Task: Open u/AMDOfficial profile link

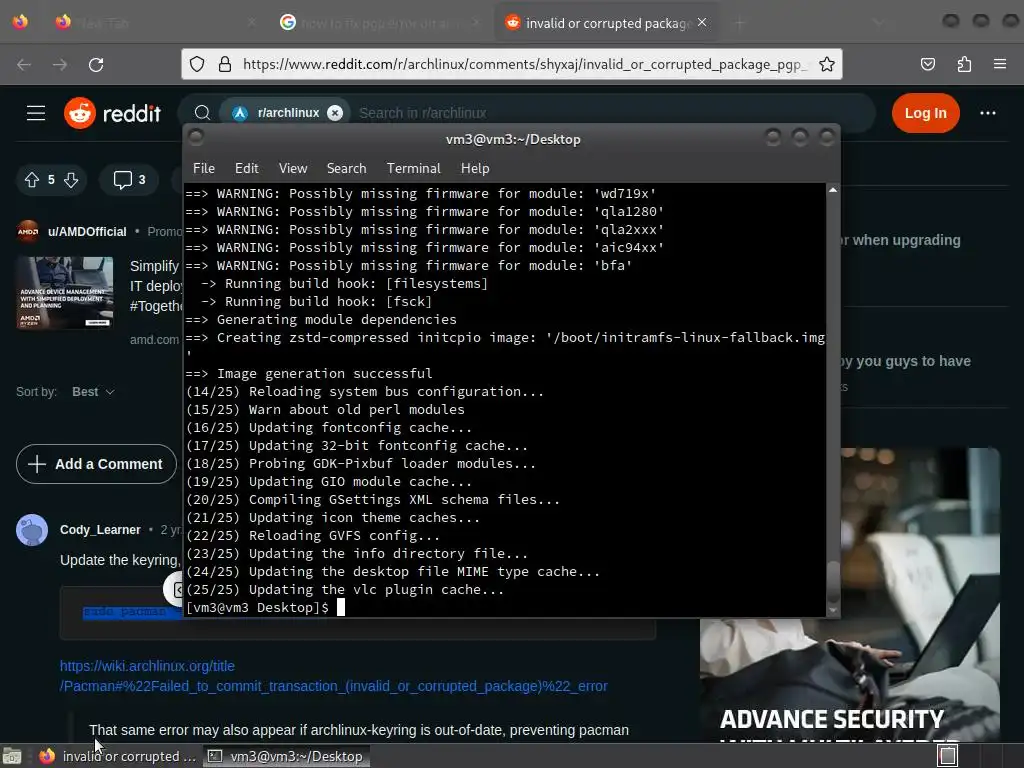Action: tap(87, 232)
